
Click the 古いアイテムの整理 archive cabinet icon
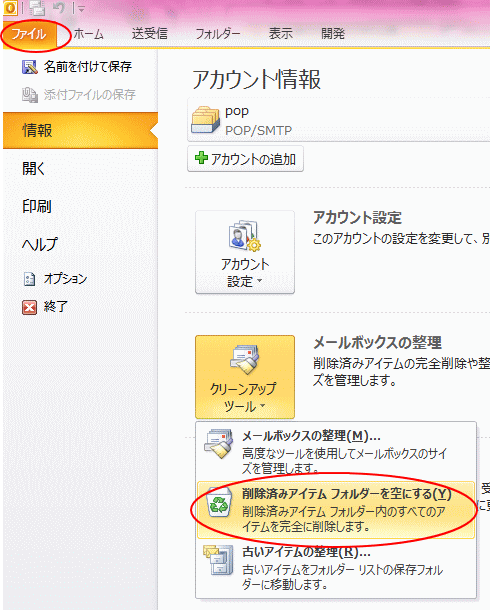click(219, 560)
